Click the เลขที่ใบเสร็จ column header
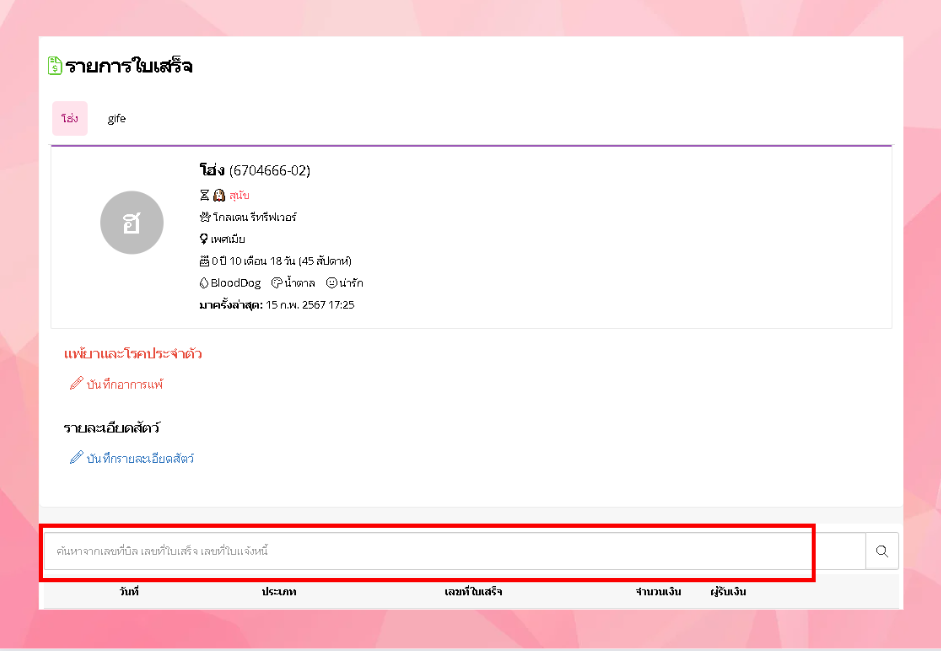This screenshot has height=651, width=941. tap(473, 592)
